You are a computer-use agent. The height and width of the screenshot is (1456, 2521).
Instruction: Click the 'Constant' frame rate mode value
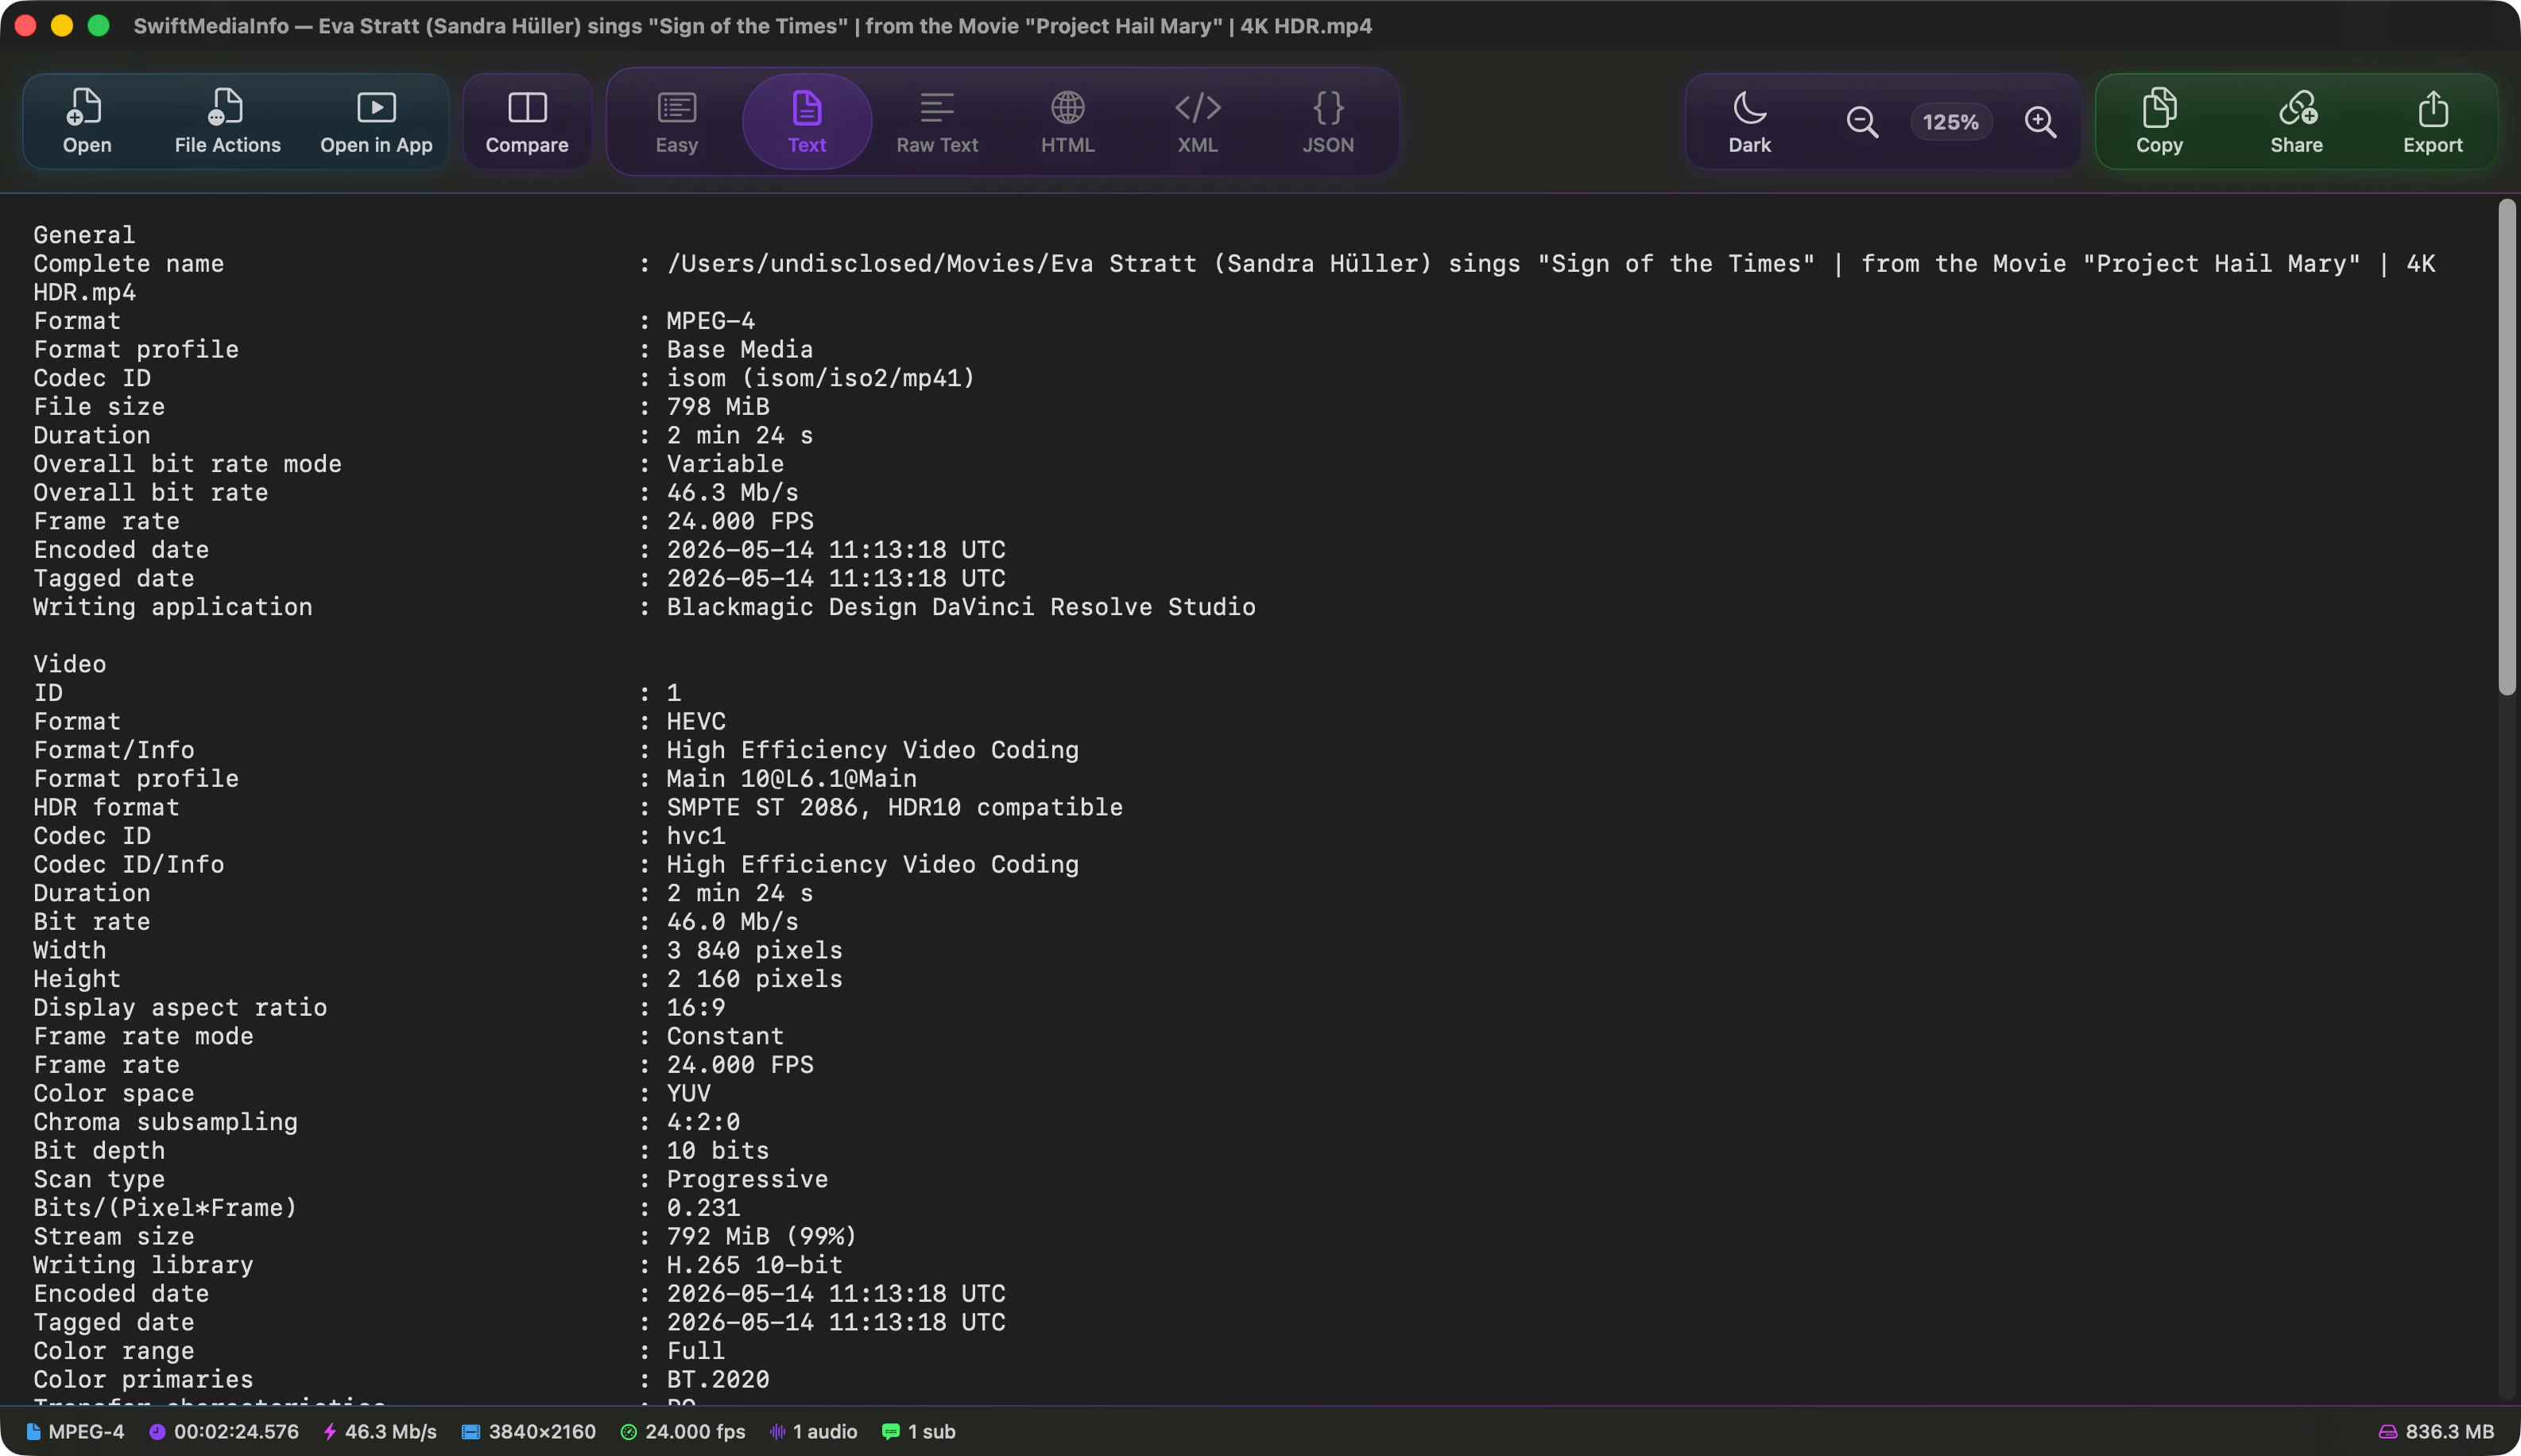[726, 1037]
